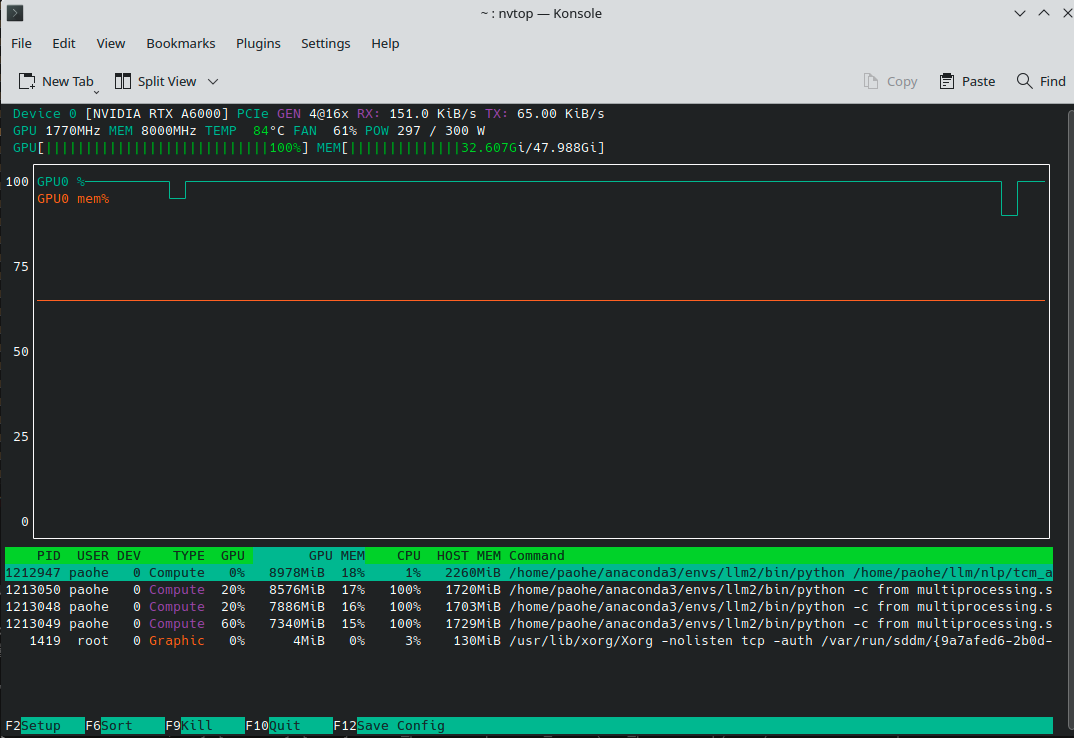Click the Find magnifier icon
The width and height of the screenshot is (1074, 738).
coord(1024,82)
